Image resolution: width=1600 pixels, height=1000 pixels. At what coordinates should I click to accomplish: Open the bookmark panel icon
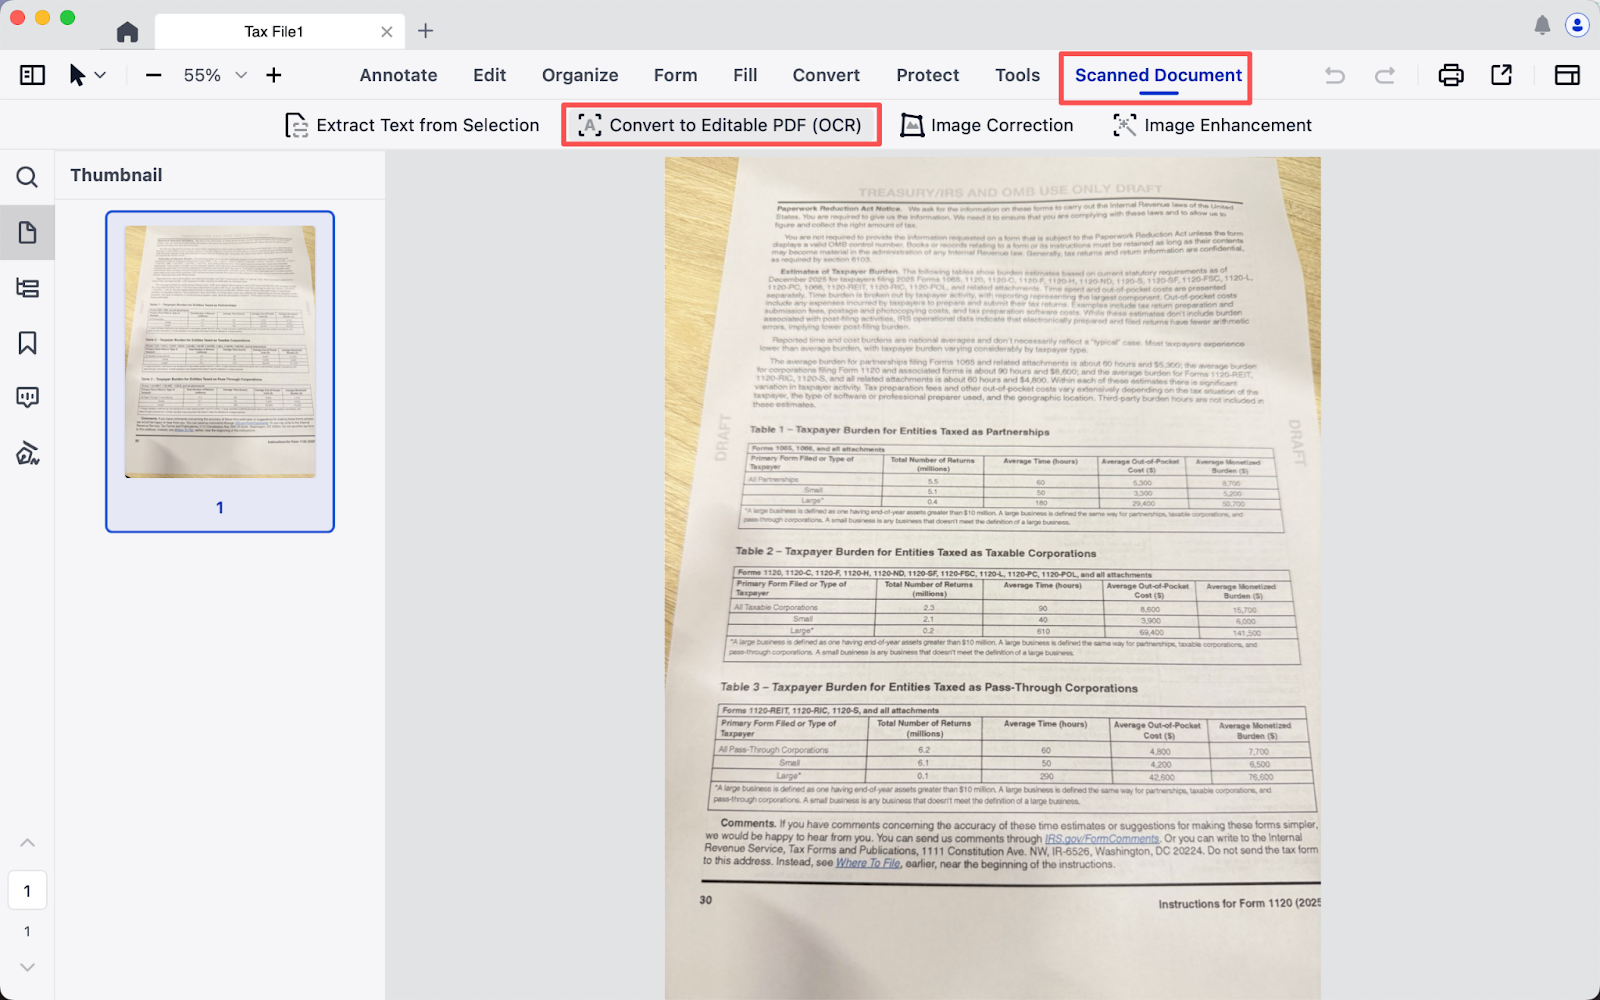pyautogui.click(x=27, y=343)
